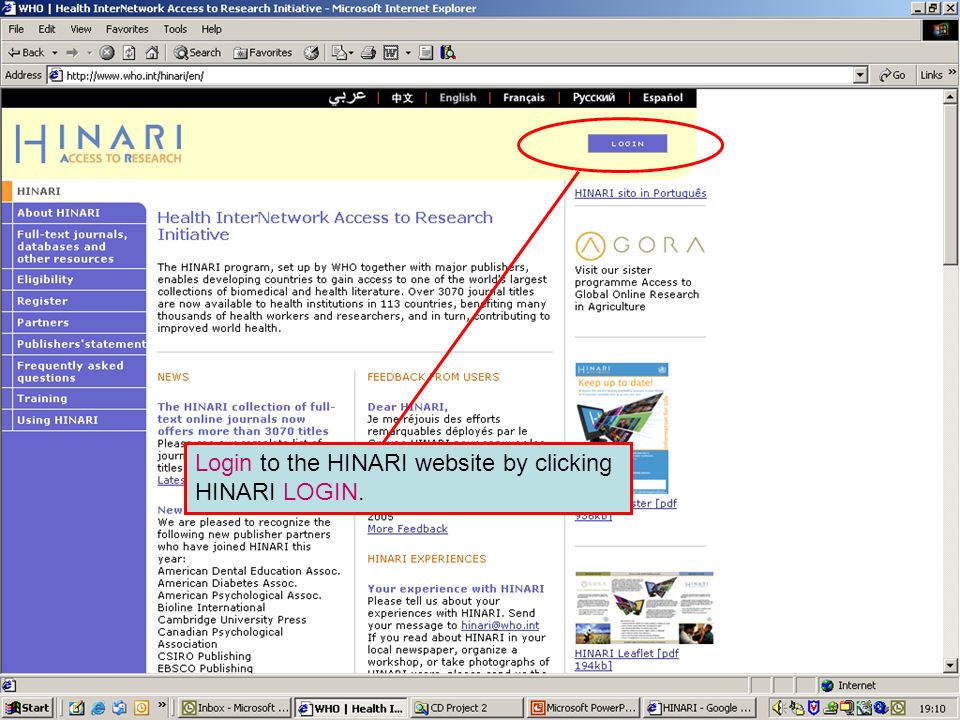Click the Forward arrow button
Viewport: 960px width, 720px height.
[x=72, y=53]
